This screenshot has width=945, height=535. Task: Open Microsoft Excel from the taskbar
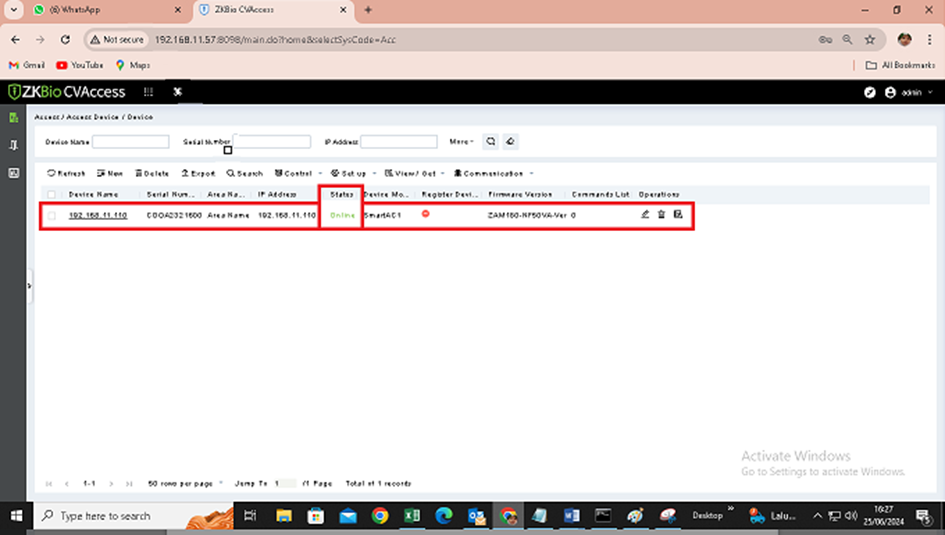pos(411,516)
